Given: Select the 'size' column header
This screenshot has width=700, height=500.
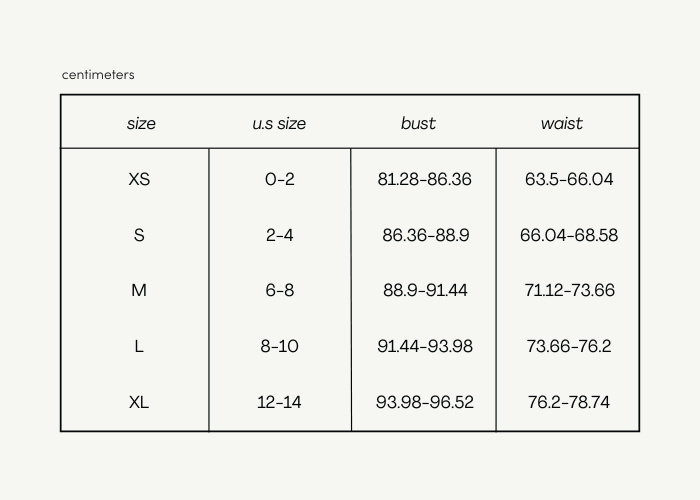Looking at the screenshot, I should click(141, 124).
